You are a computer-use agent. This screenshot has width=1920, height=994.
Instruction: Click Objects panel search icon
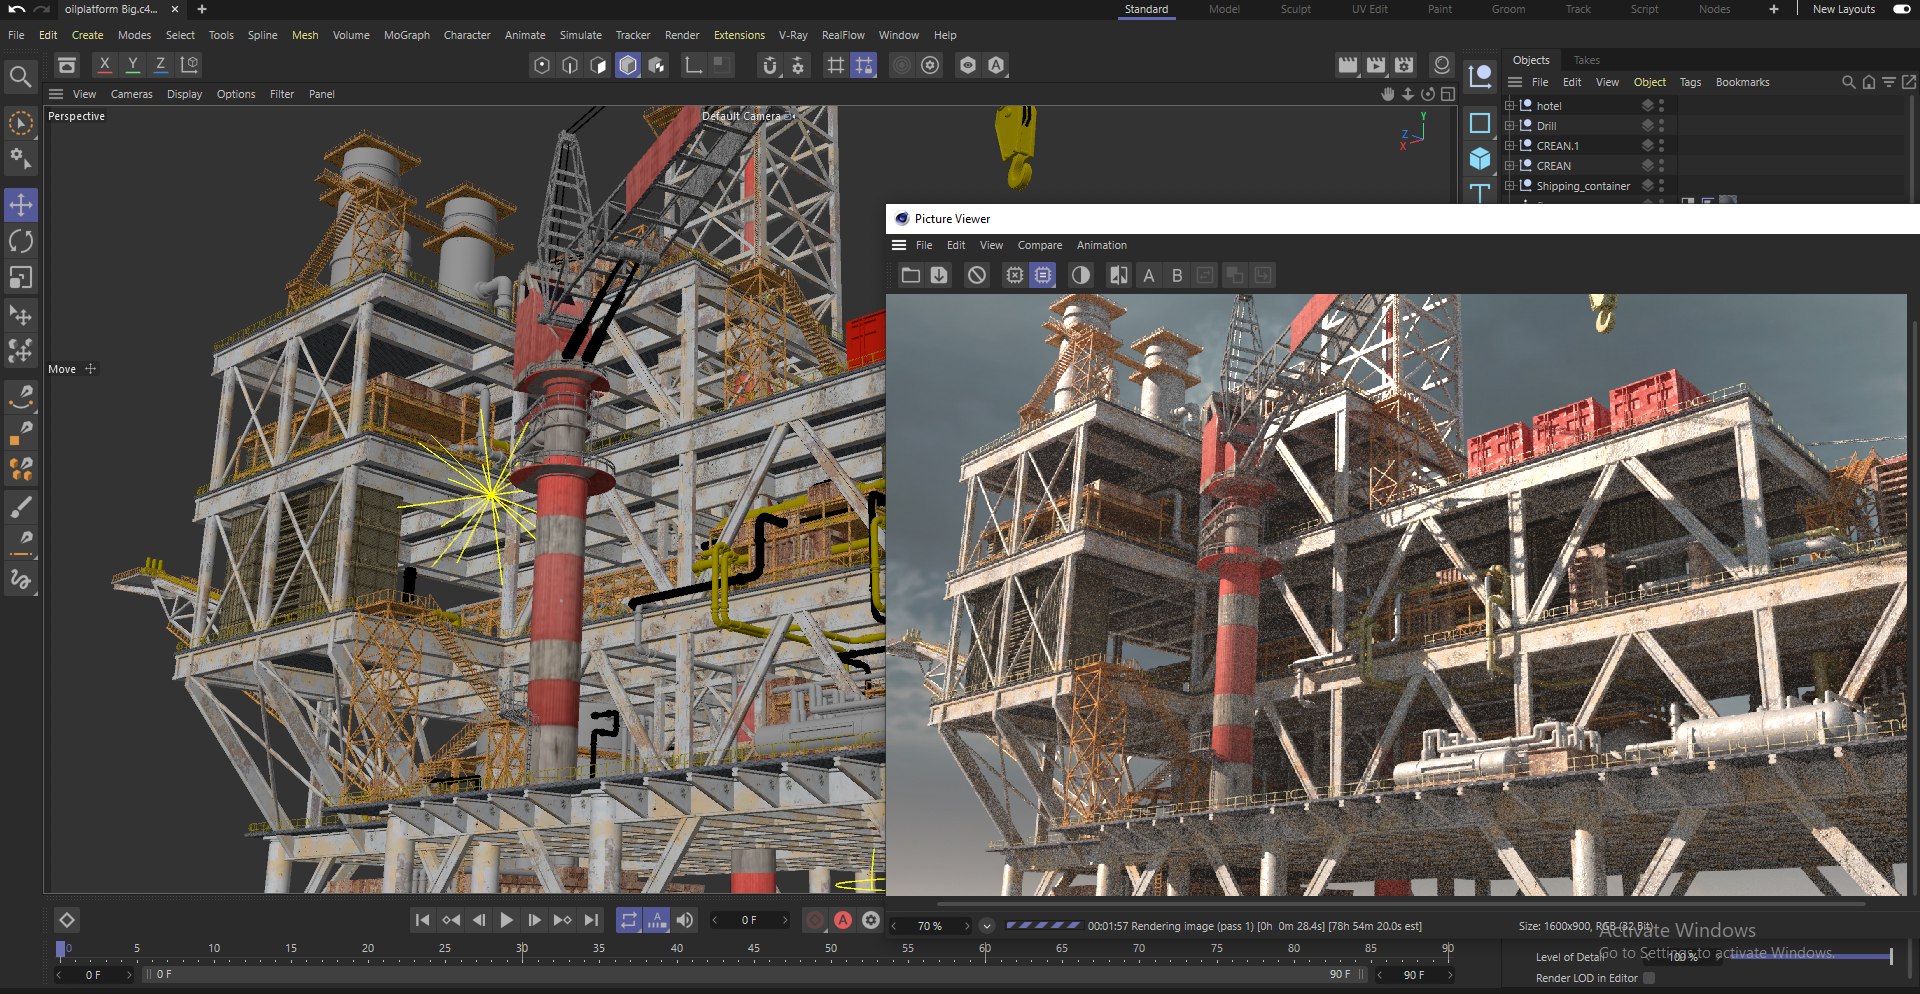pos(1848,82)
